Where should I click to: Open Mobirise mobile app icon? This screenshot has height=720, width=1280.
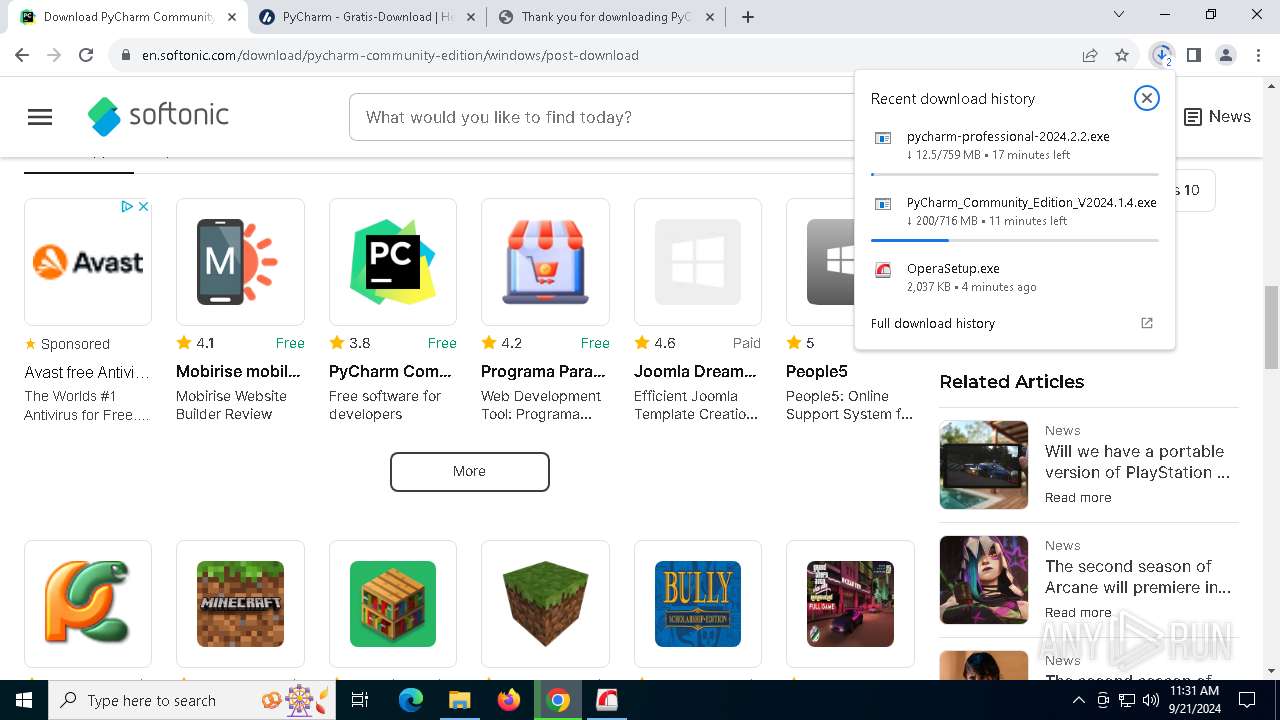240,262
